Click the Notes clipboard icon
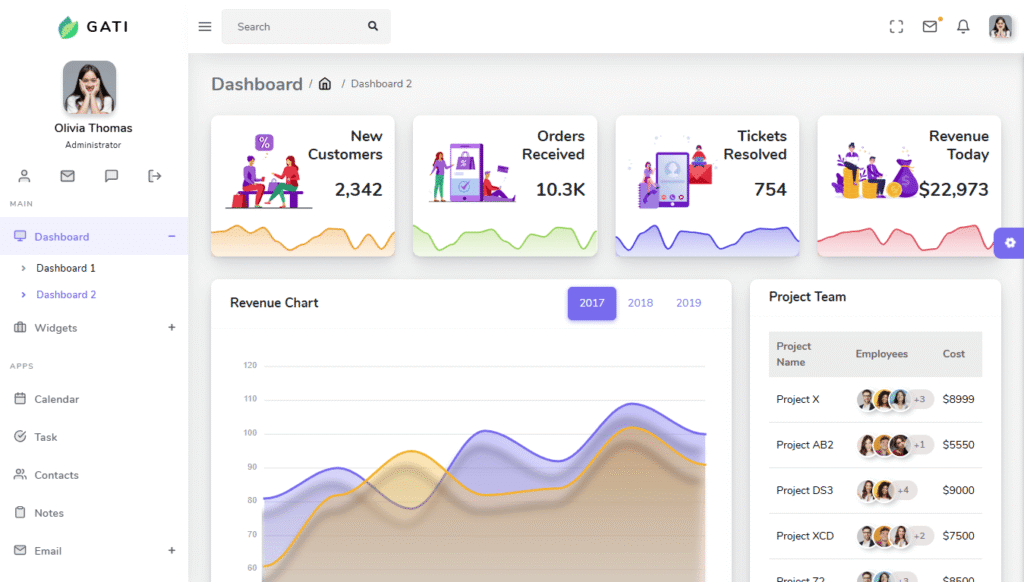 click(20, 512)
